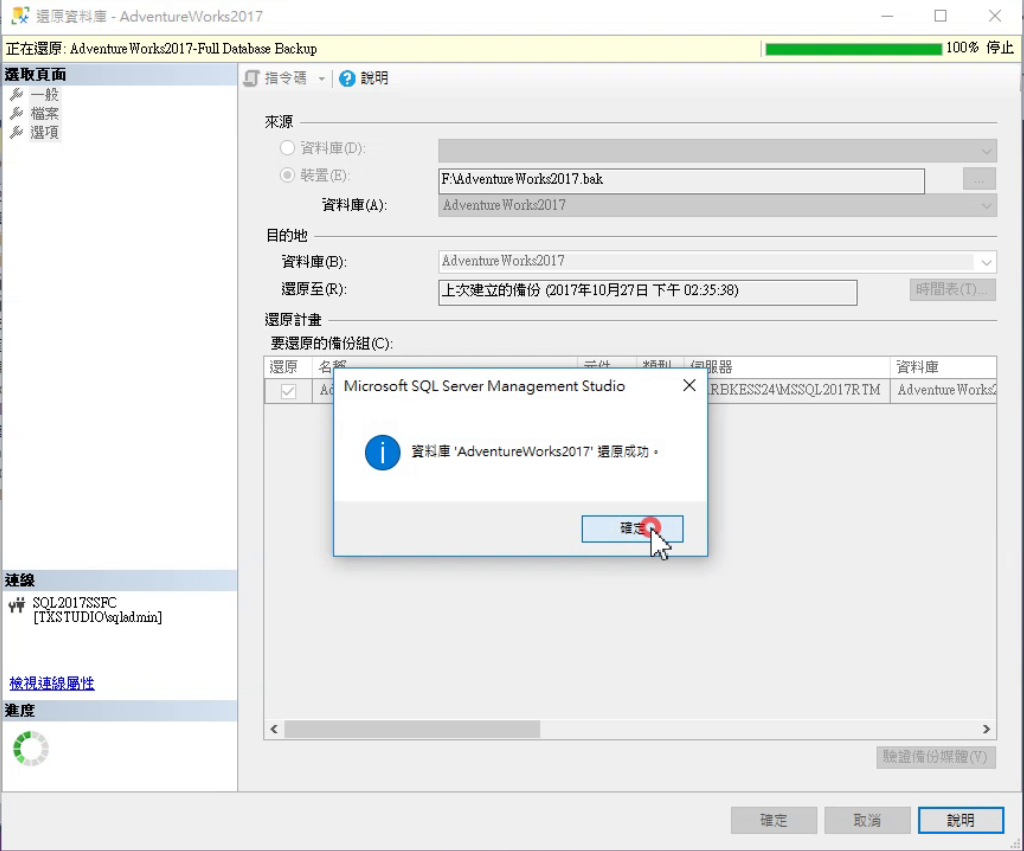Minimize the restore database window
This screenshot has height=851, width=1024.
click(x=887, y=16)
